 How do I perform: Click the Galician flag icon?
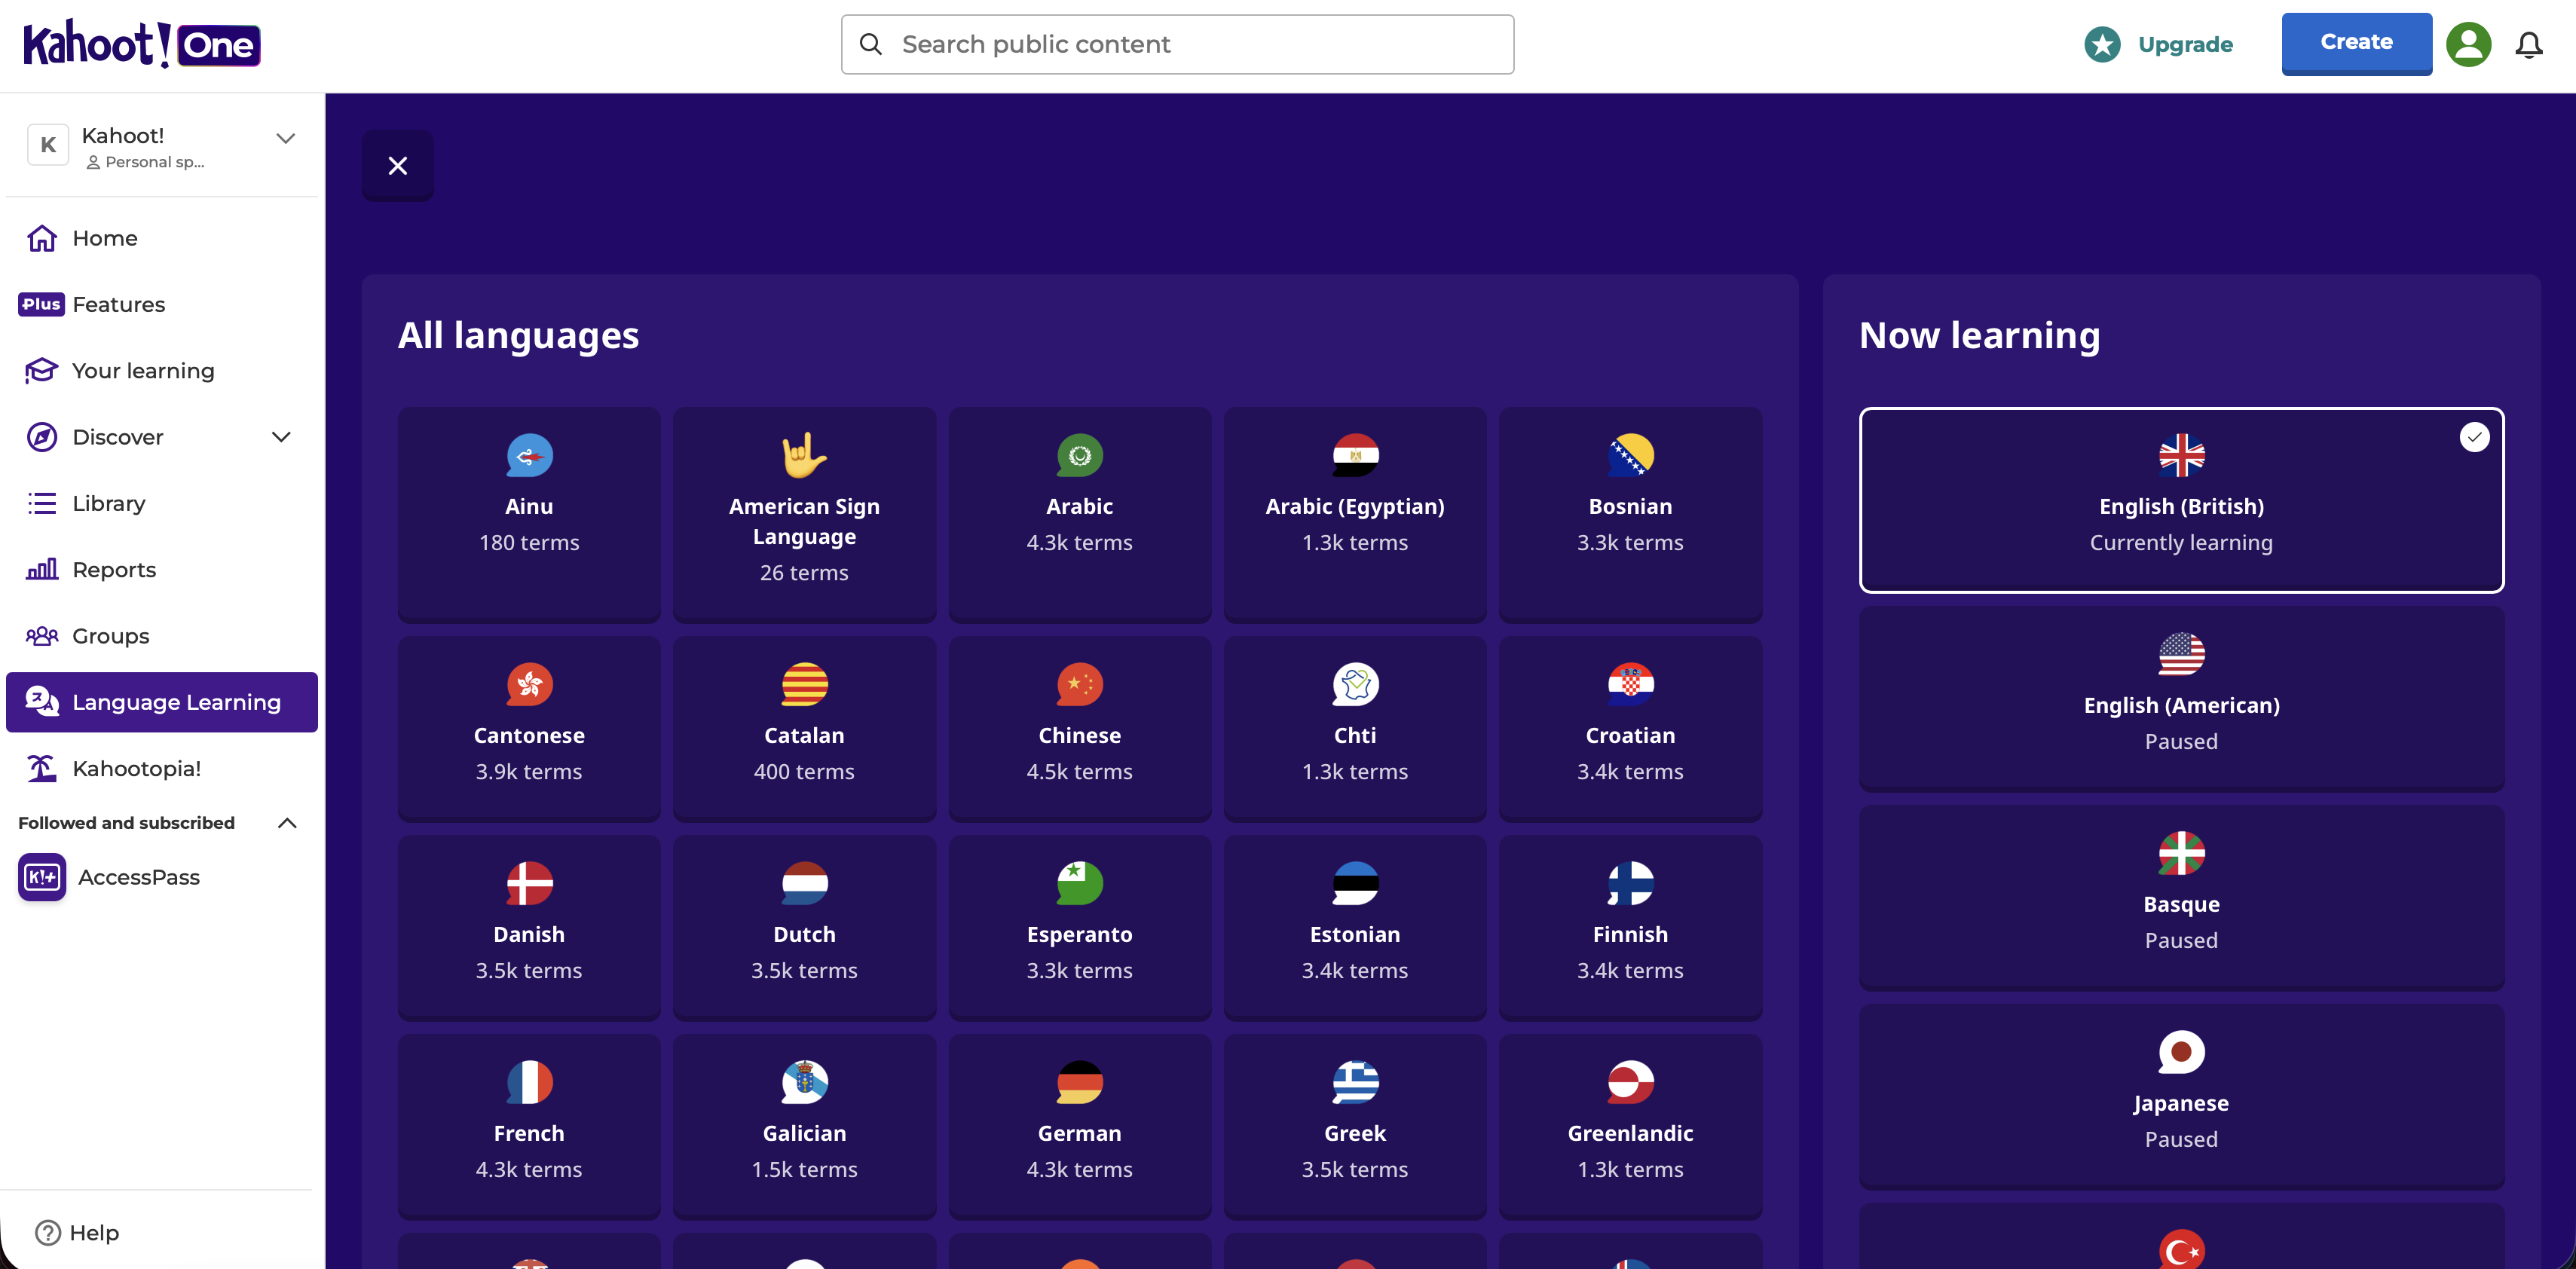click(x=804, y=1083)
